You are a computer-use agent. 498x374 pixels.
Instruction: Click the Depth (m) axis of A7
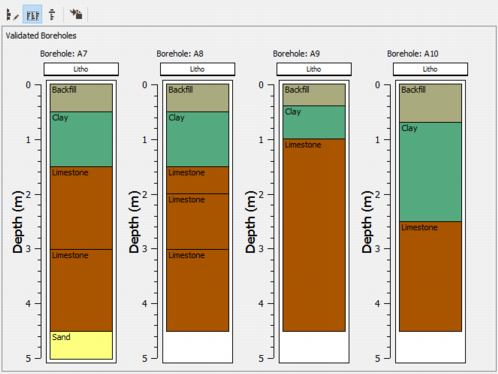coord(17,222)
